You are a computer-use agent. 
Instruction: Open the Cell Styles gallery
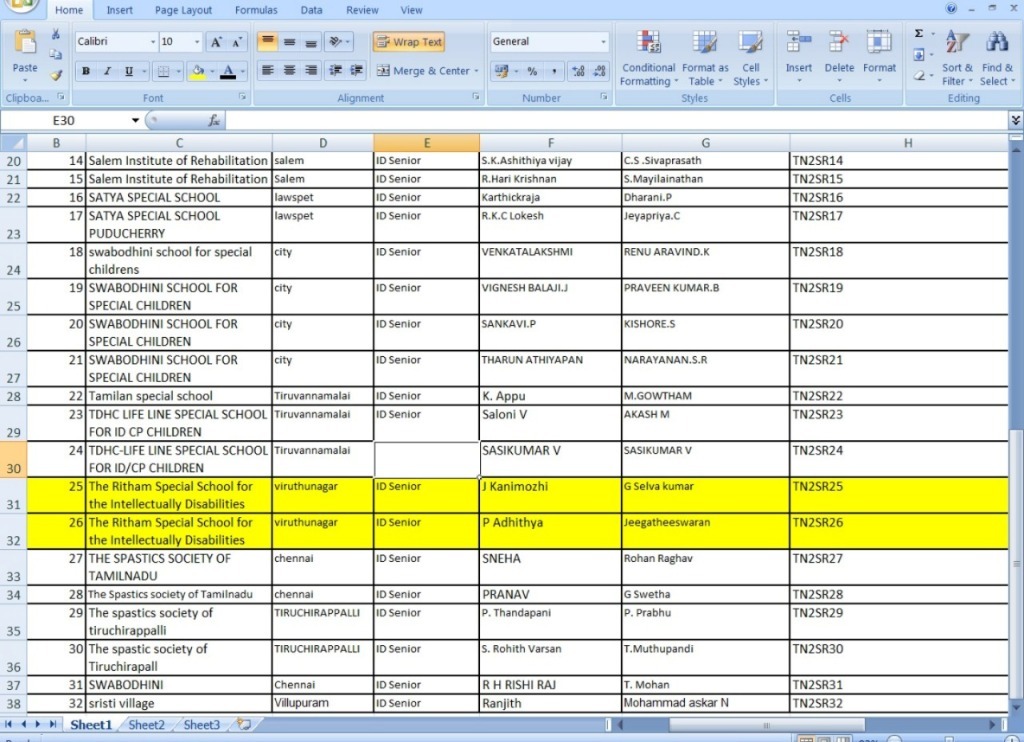[x=750, y=59]
